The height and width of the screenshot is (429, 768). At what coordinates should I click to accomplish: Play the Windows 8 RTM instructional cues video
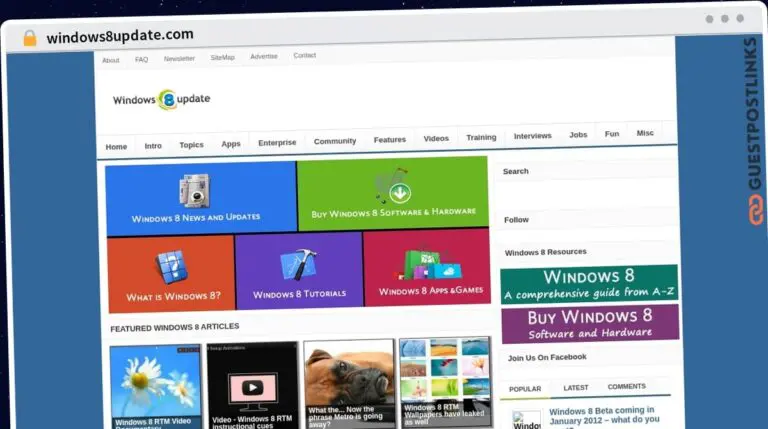253,385
